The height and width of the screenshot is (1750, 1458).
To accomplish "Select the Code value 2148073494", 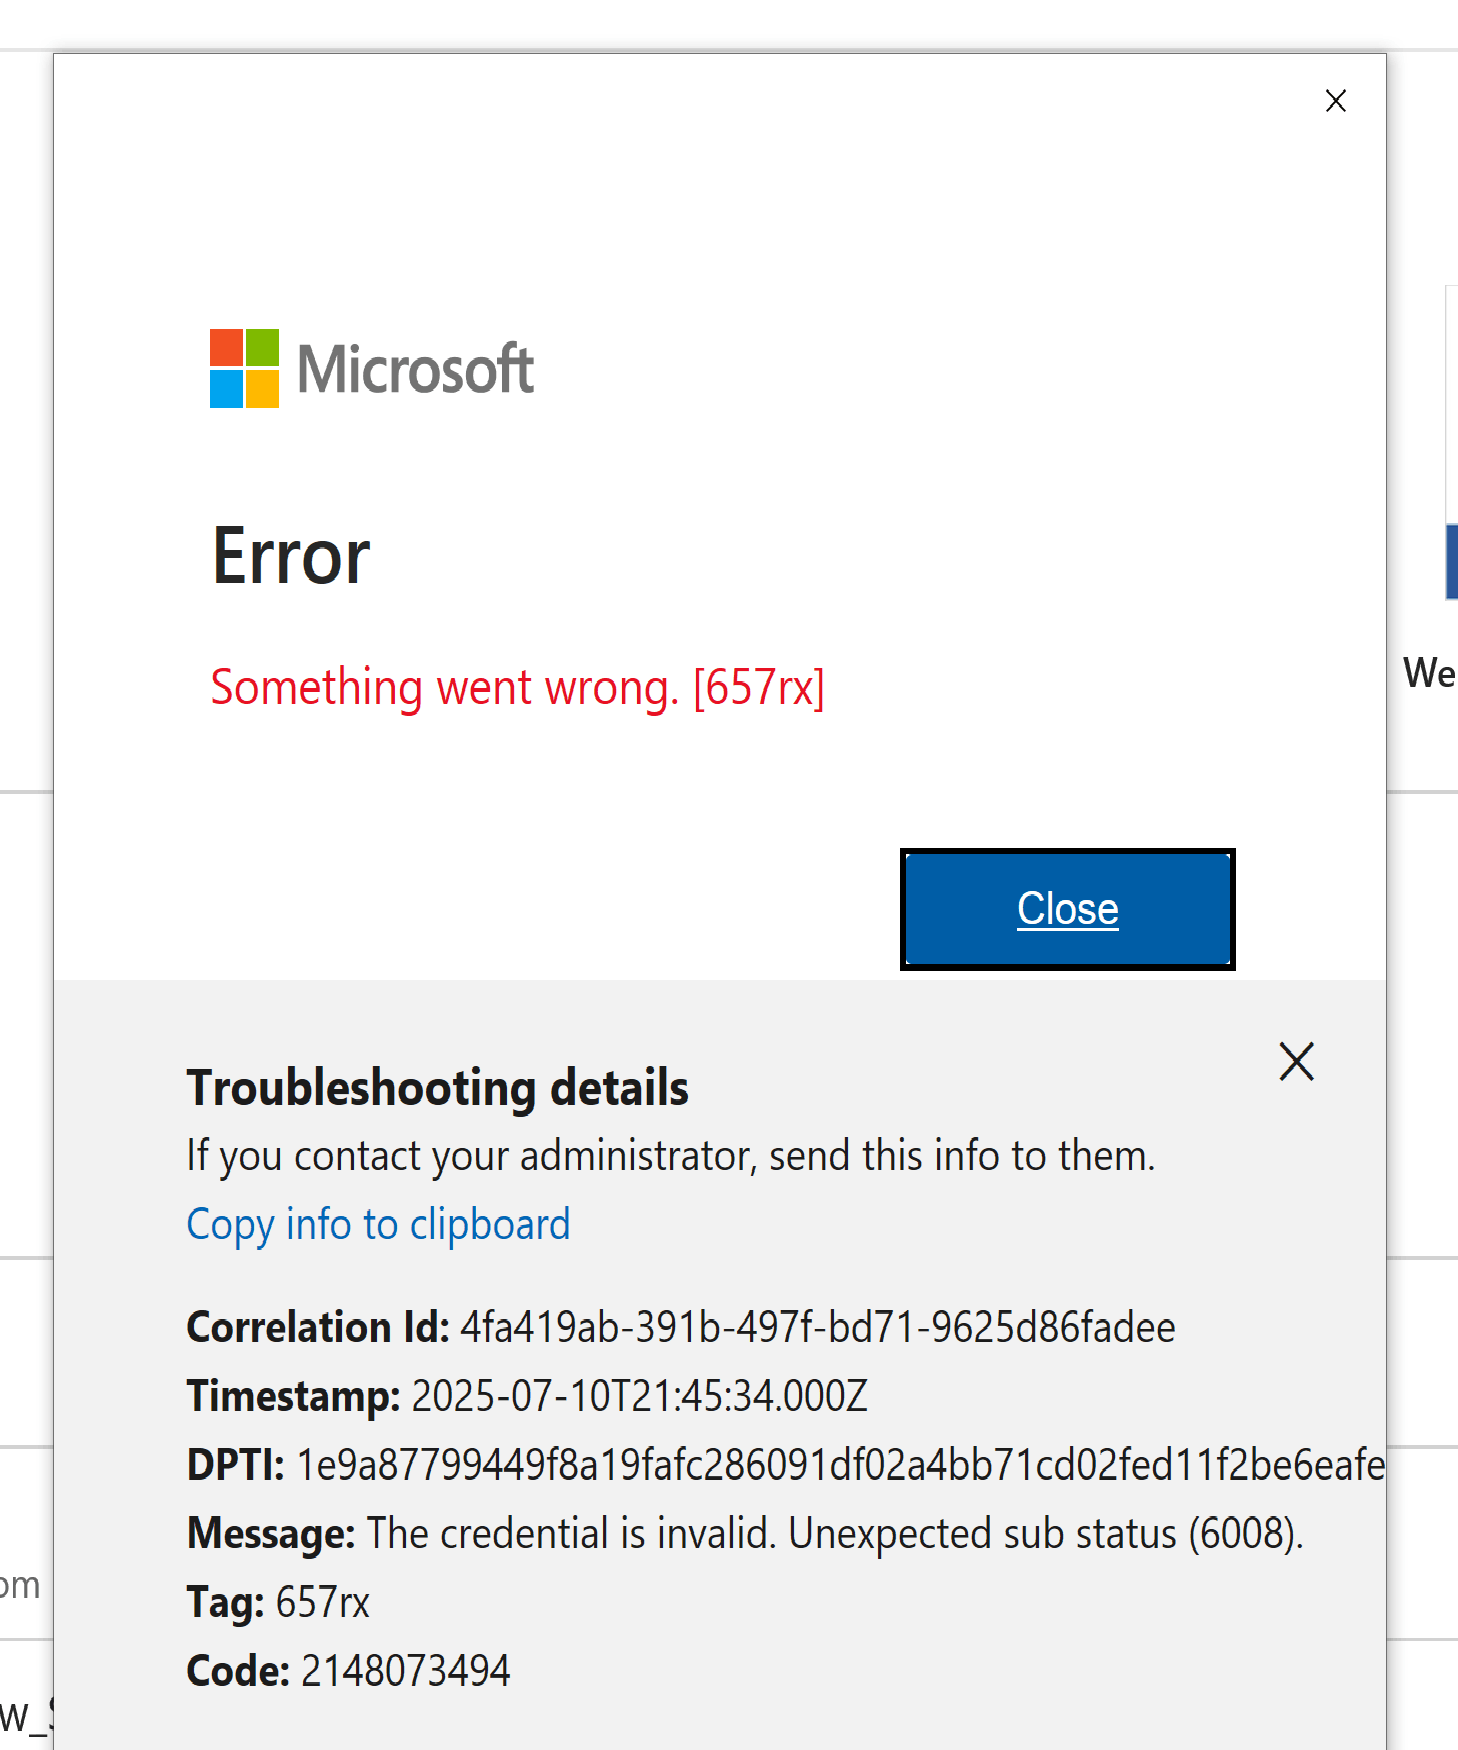I will pyautogui.click(x=405, y=1671).
